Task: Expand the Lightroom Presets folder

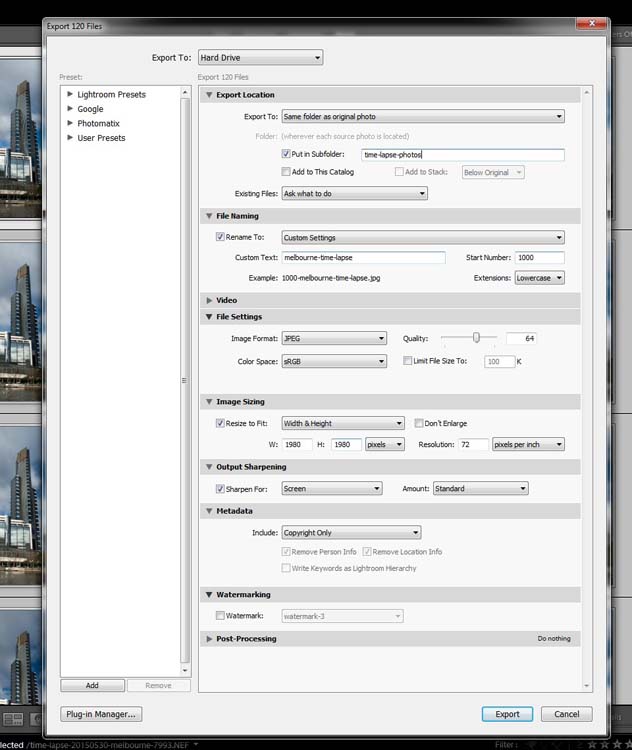Action: tap(70, 95)
